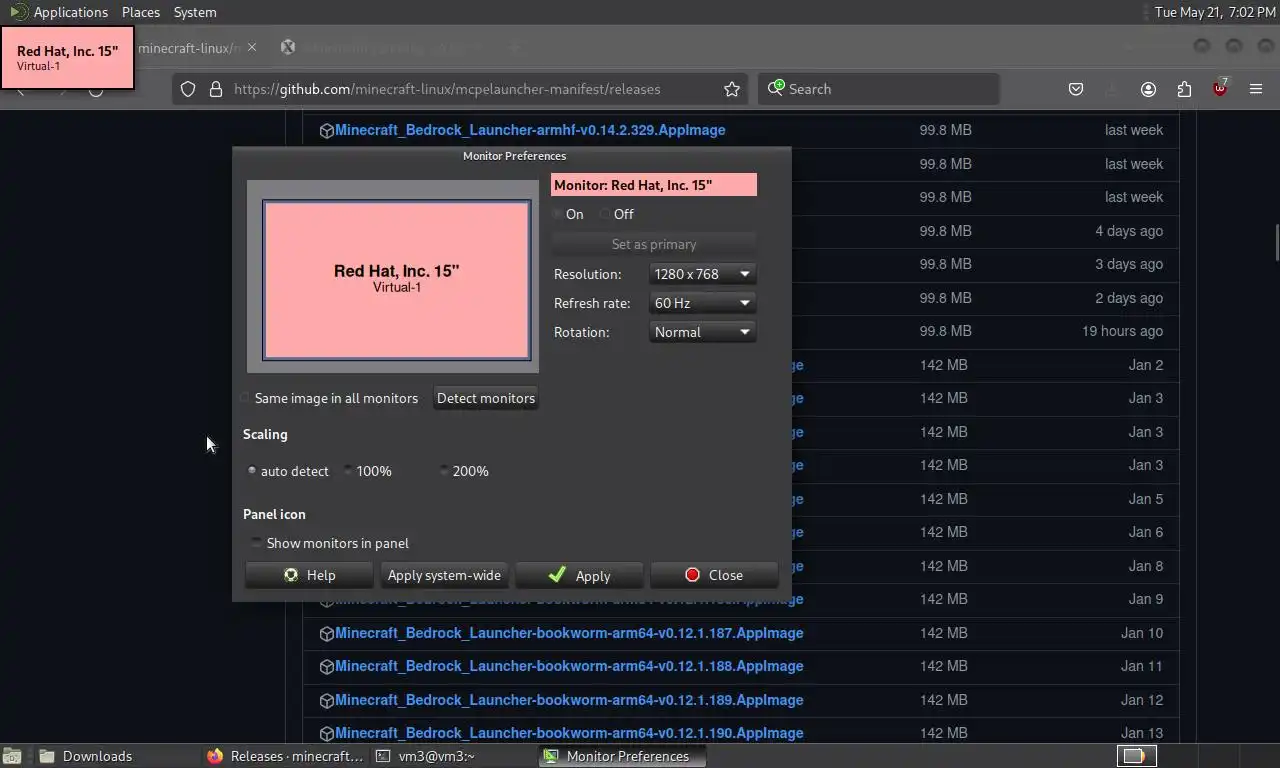Click Apply system-wide button
This screenshot has width=1280, height=768.
click(444, 575)
